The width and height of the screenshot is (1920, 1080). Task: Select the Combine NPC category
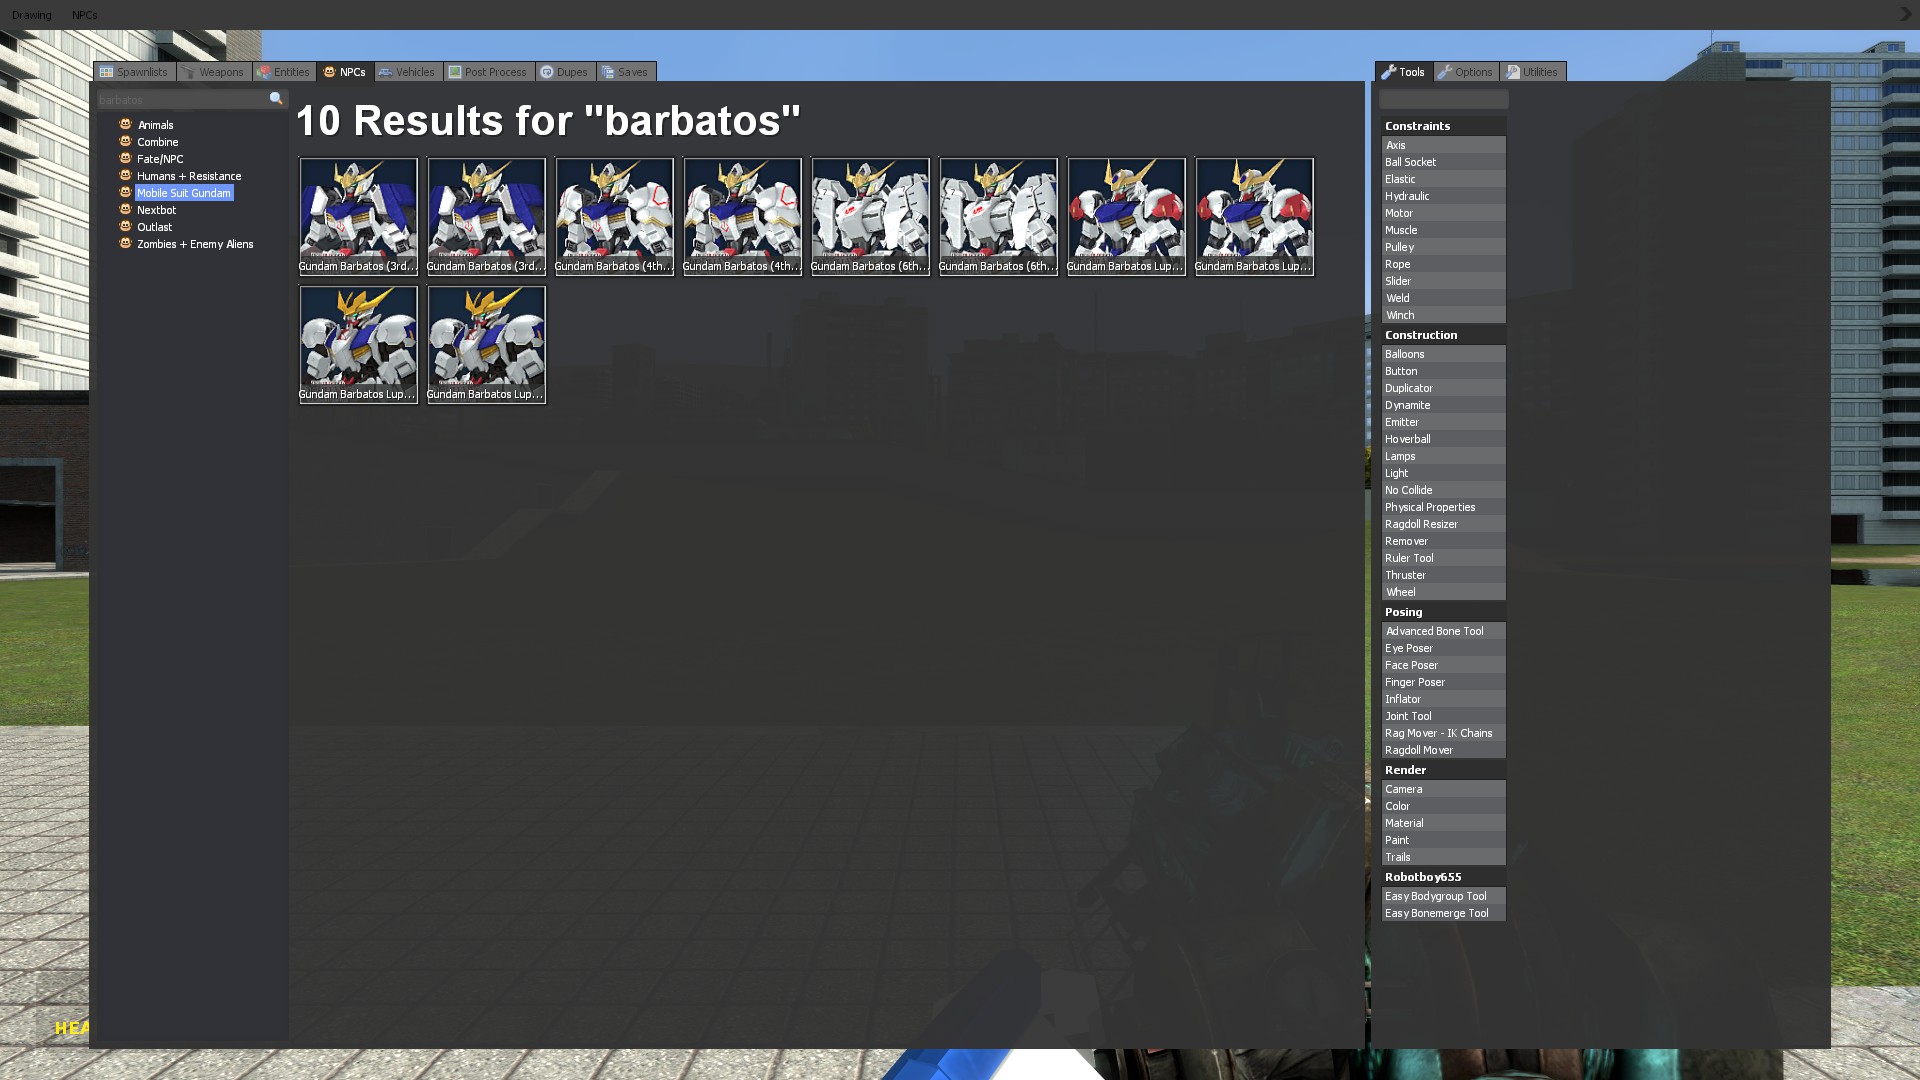tap(157, 142)
